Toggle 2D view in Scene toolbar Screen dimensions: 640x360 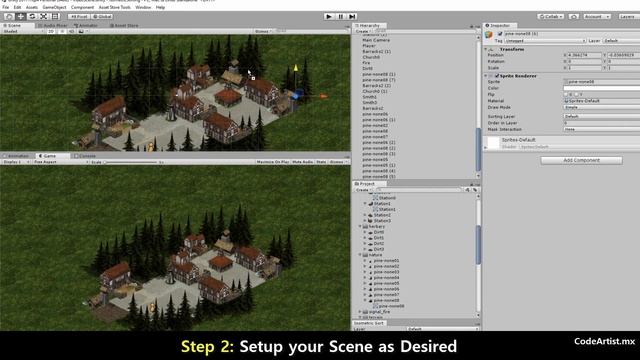point(51,31)
